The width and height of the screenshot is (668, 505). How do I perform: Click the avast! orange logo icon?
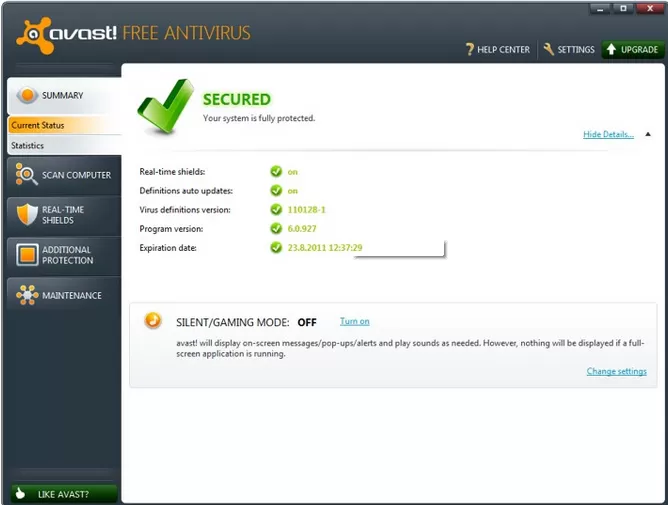(33, 36)
